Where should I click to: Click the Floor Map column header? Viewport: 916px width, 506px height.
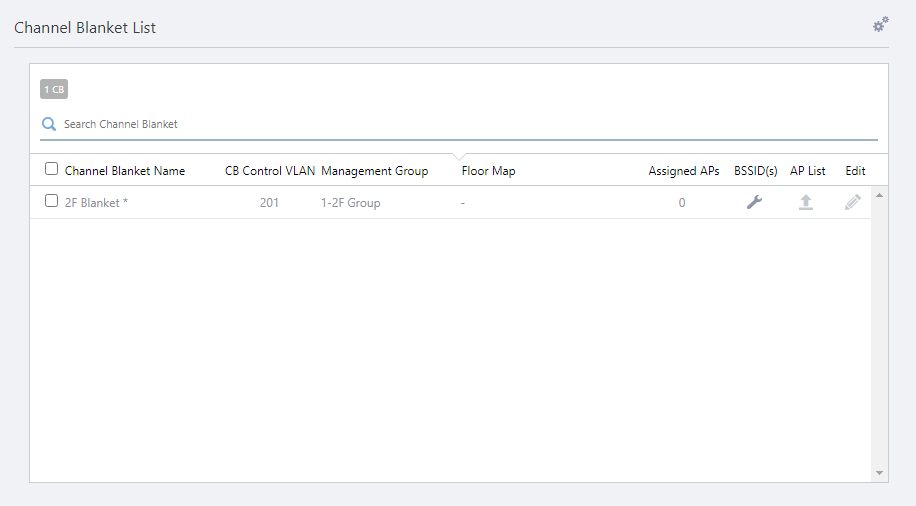coord(488,171)
